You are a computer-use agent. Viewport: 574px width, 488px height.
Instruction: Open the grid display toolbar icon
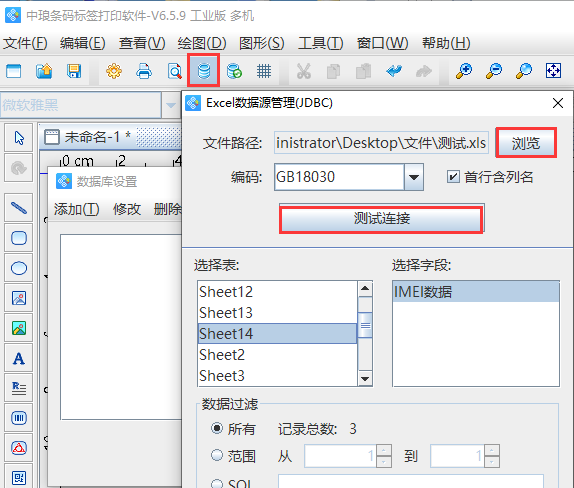264,71
